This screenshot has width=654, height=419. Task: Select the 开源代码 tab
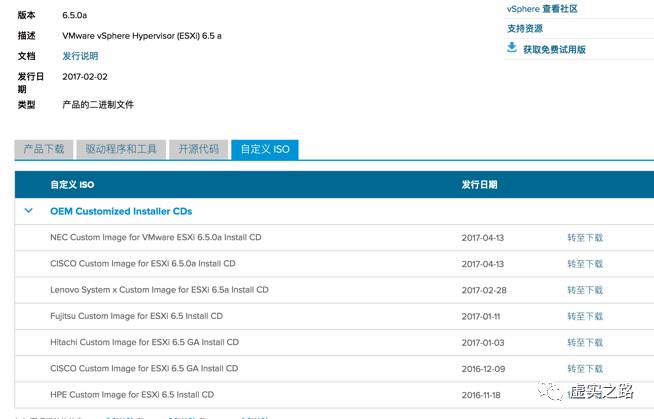click(x=199, y=149)
